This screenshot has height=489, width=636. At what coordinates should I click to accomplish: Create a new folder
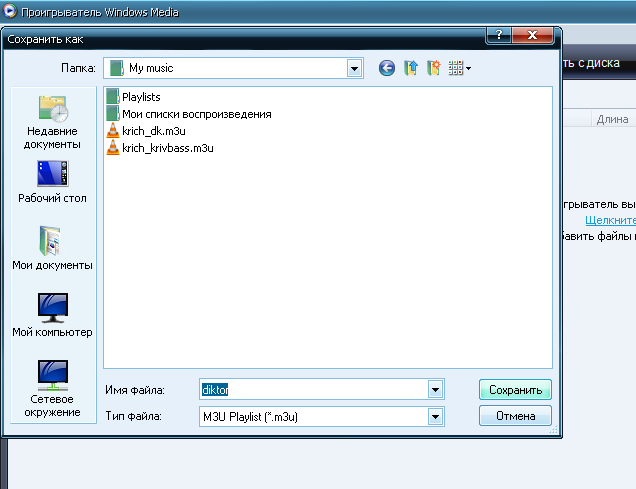[434, 68]
